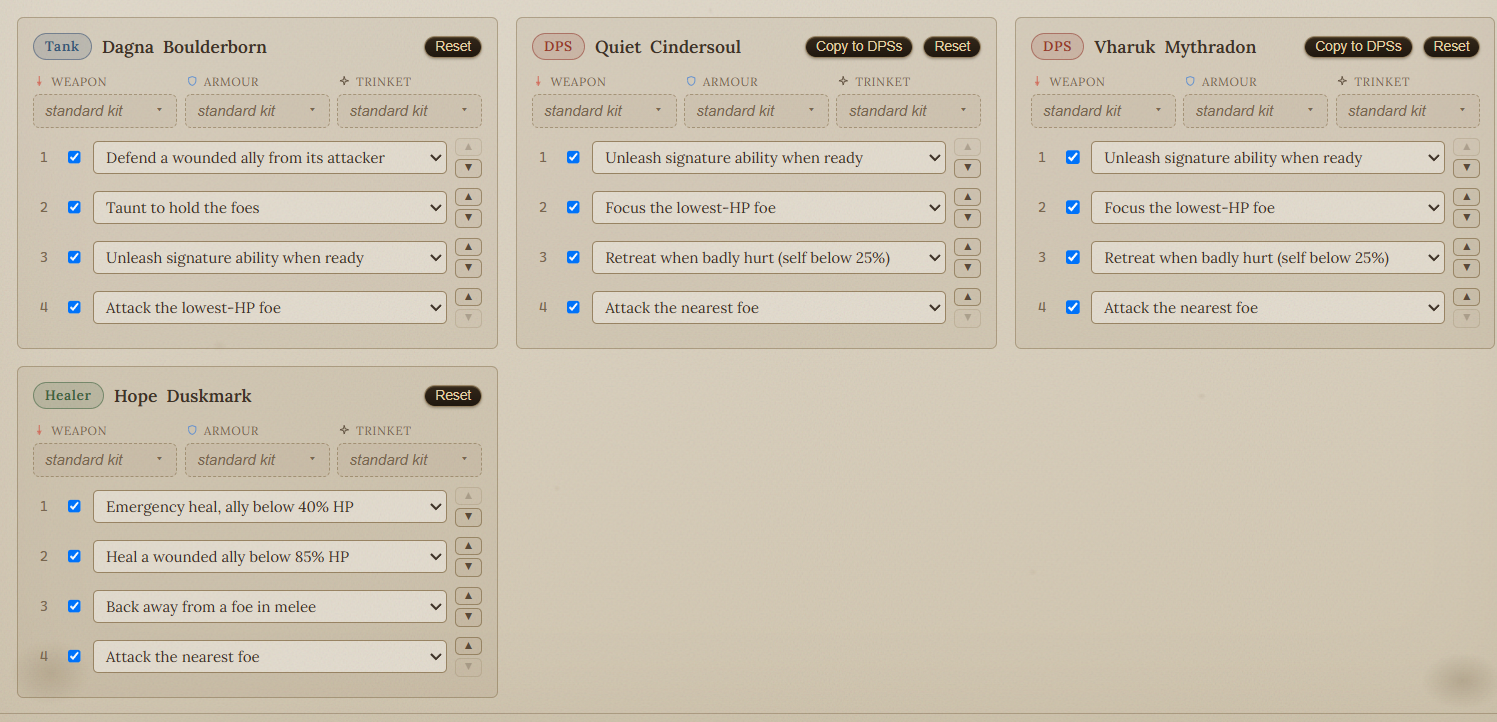Click Quiet Cindersoul's DPS role badge
The height and width of the screenshot is (722, 1497).
click(558, 47)
